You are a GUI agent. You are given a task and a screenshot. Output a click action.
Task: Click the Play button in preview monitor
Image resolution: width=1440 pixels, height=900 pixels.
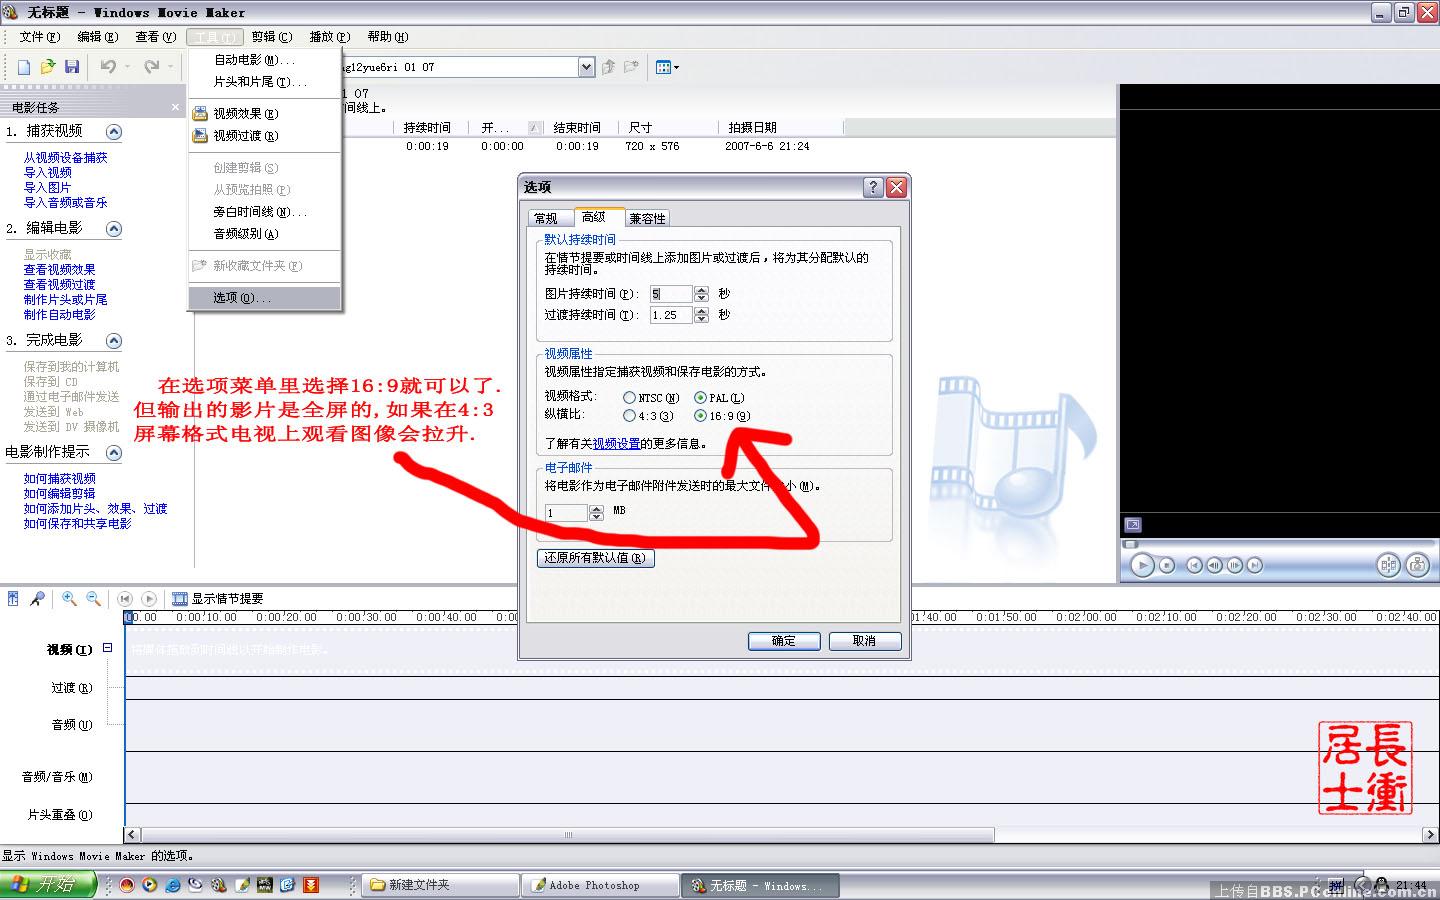coord(1142,565)
